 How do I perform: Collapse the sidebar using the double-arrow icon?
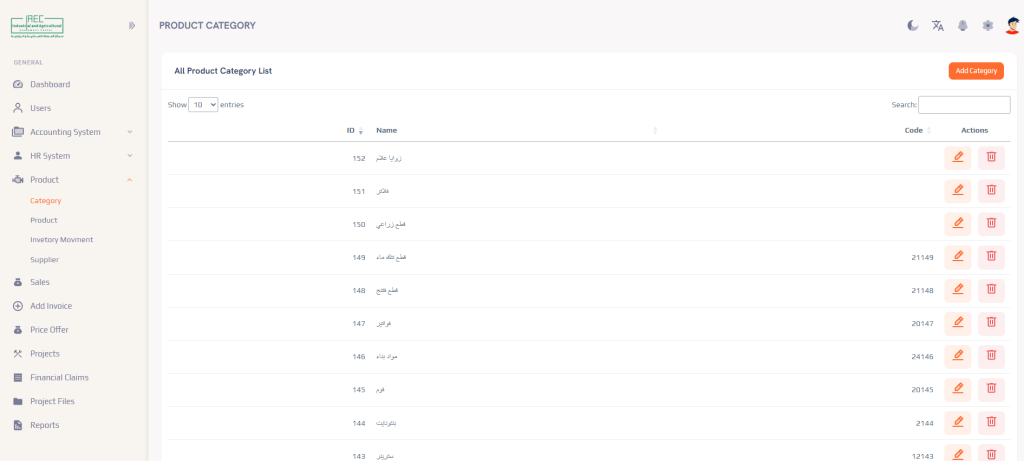[x=131, y=25]
